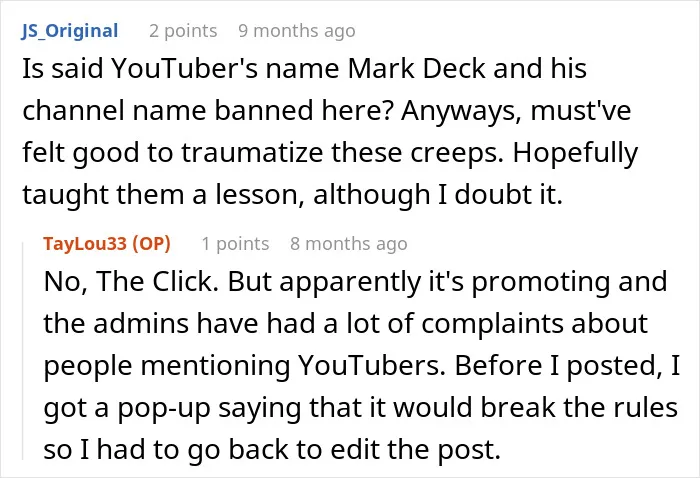Open the '9 months ago' comment permalink
This screenshot has height=478, width=700.
coord(297,31)
